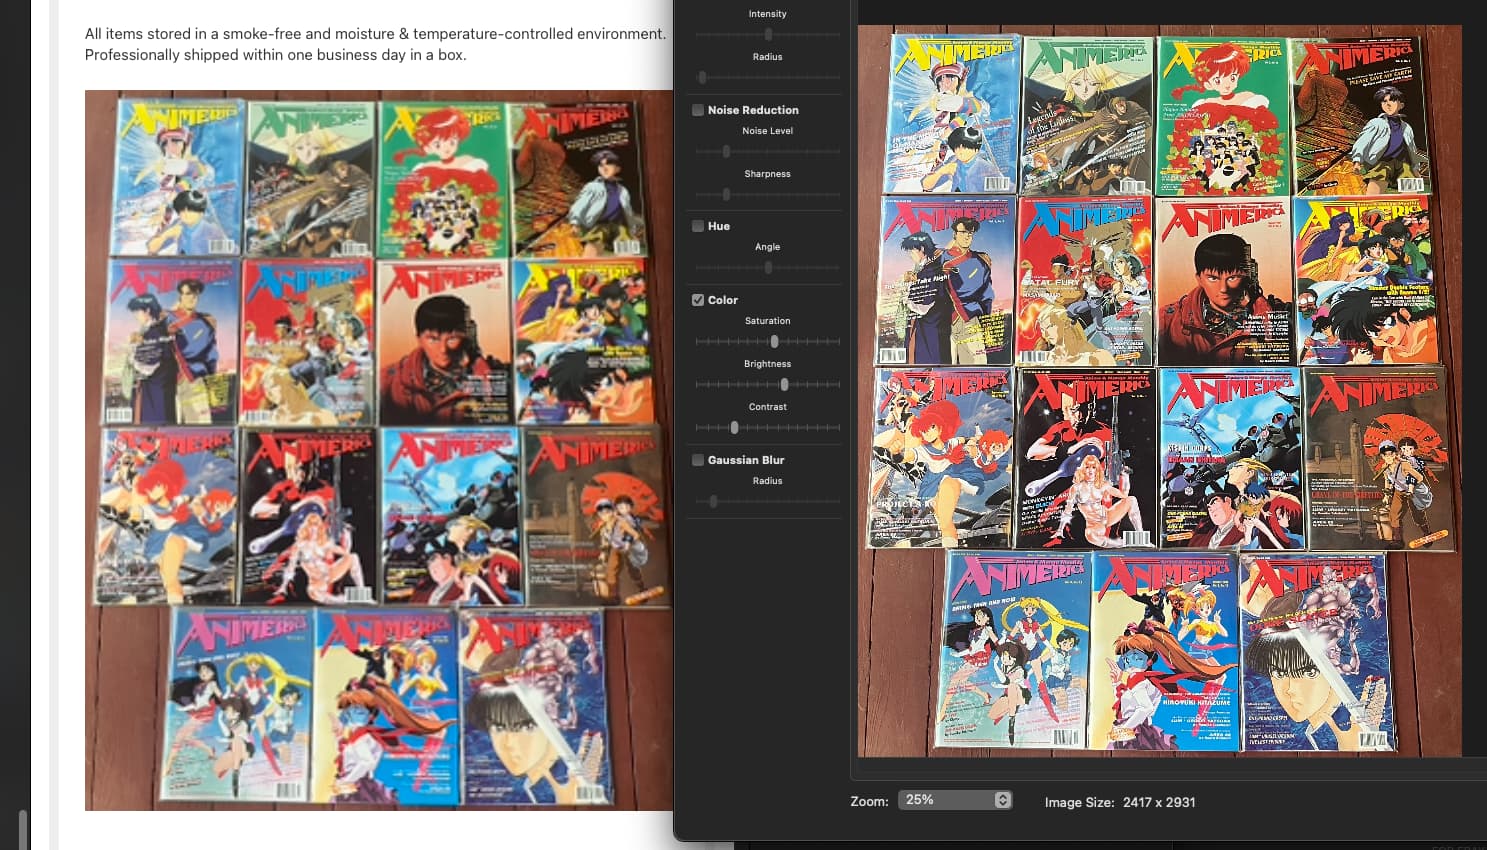Click the bottom-right sword cover in the webpage photo

click(x=531, y=705)
